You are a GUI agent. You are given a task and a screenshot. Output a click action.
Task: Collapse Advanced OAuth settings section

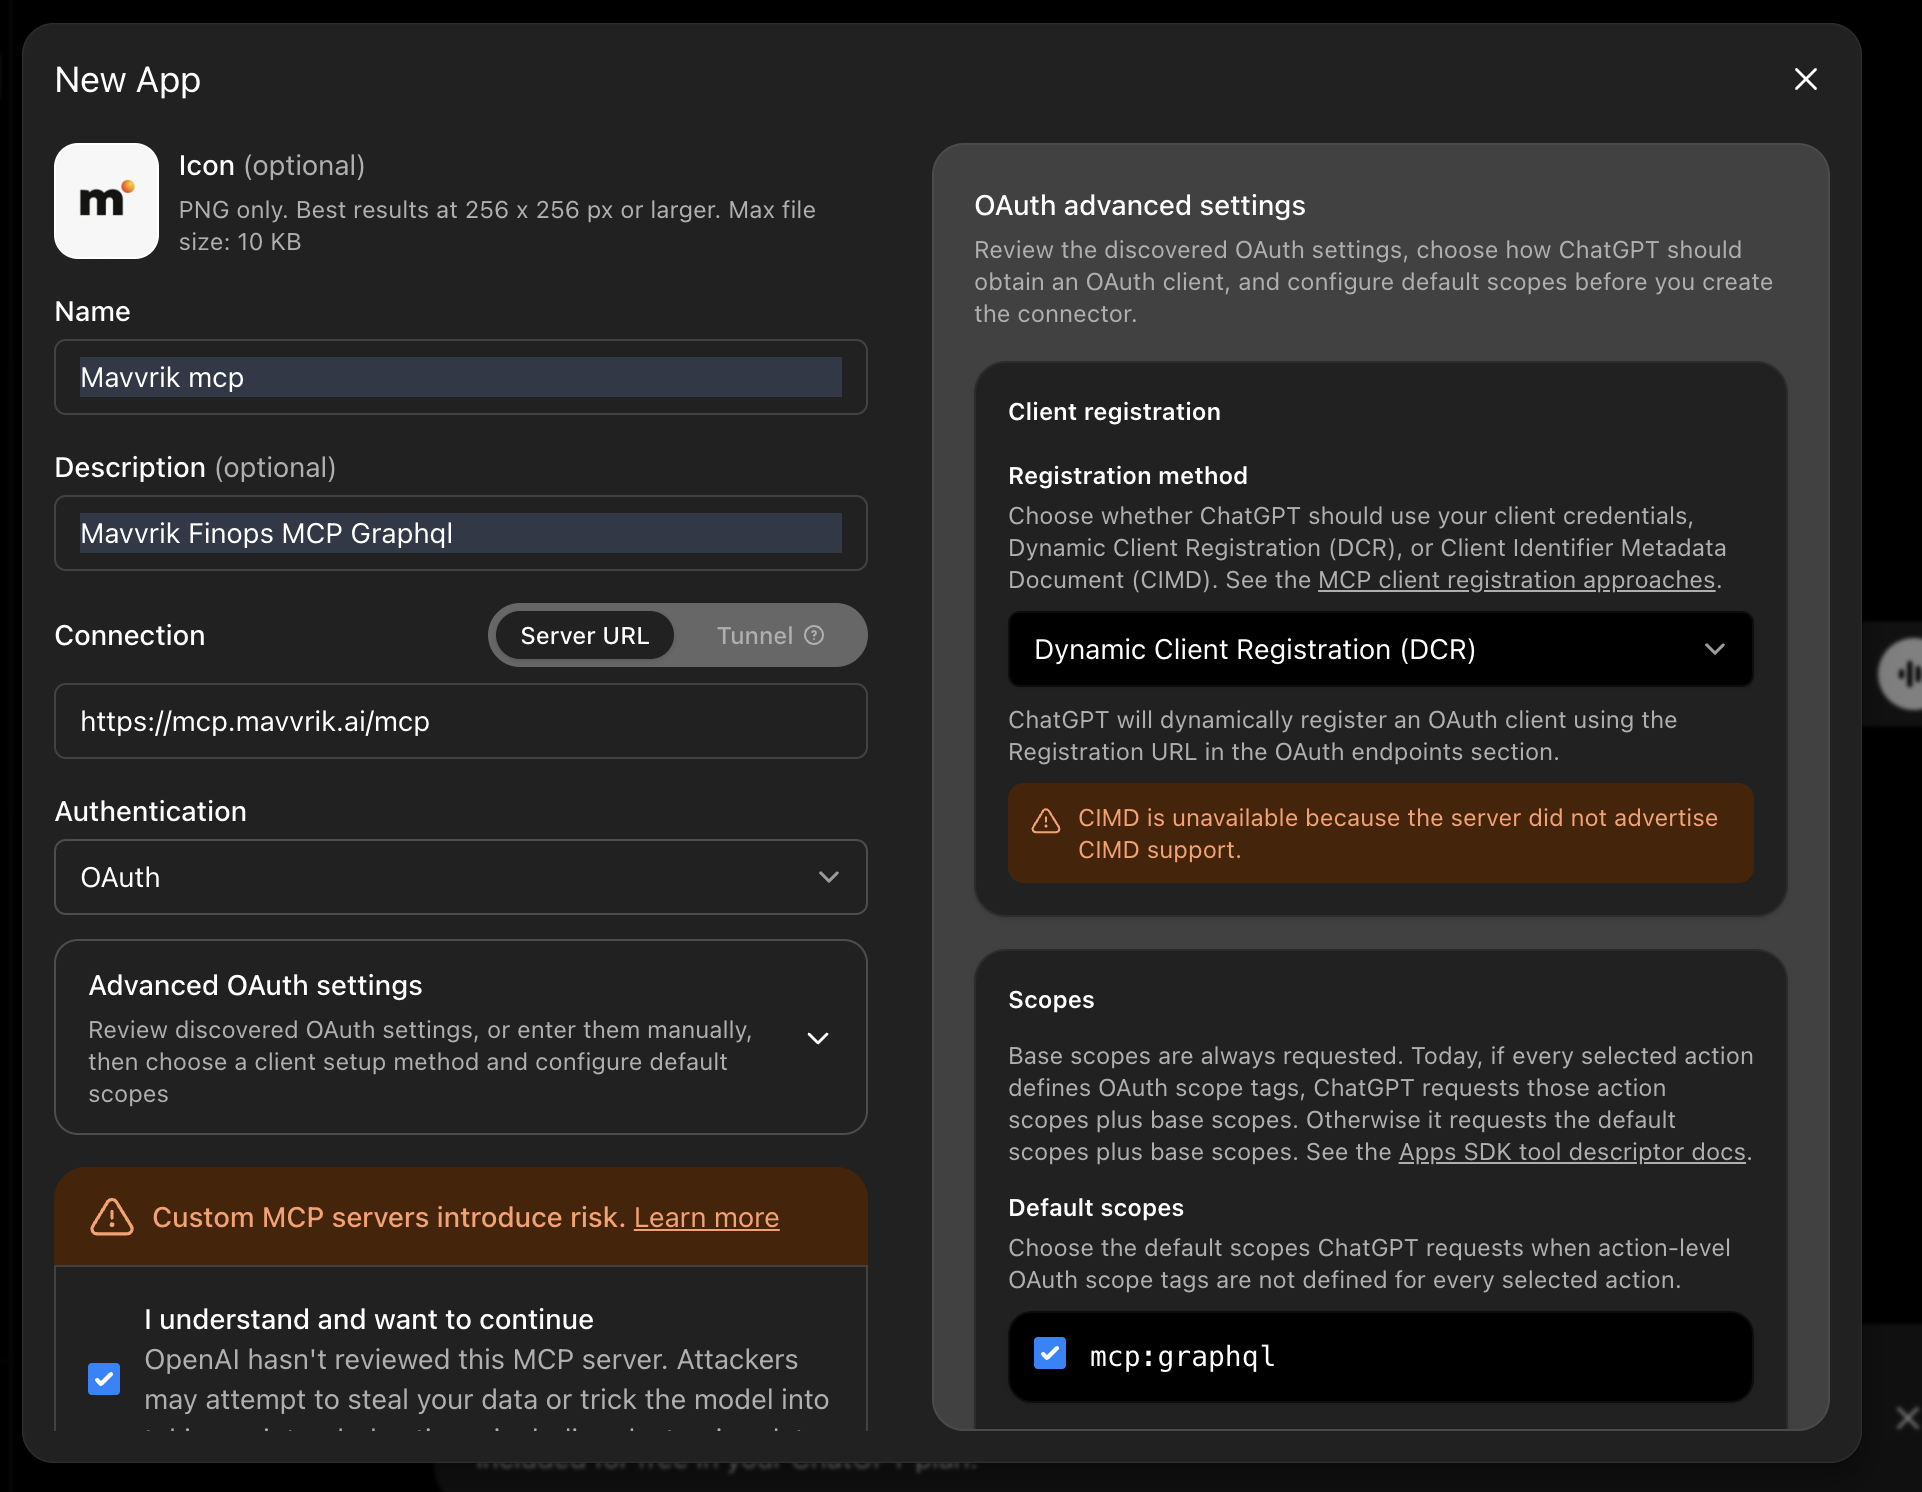point(461,1037)
